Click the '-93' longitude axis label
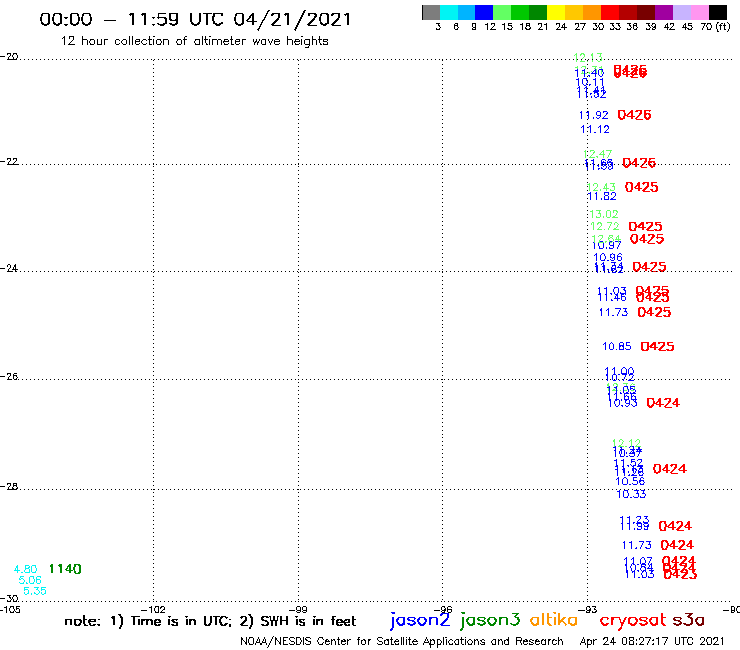 point(588,609)
